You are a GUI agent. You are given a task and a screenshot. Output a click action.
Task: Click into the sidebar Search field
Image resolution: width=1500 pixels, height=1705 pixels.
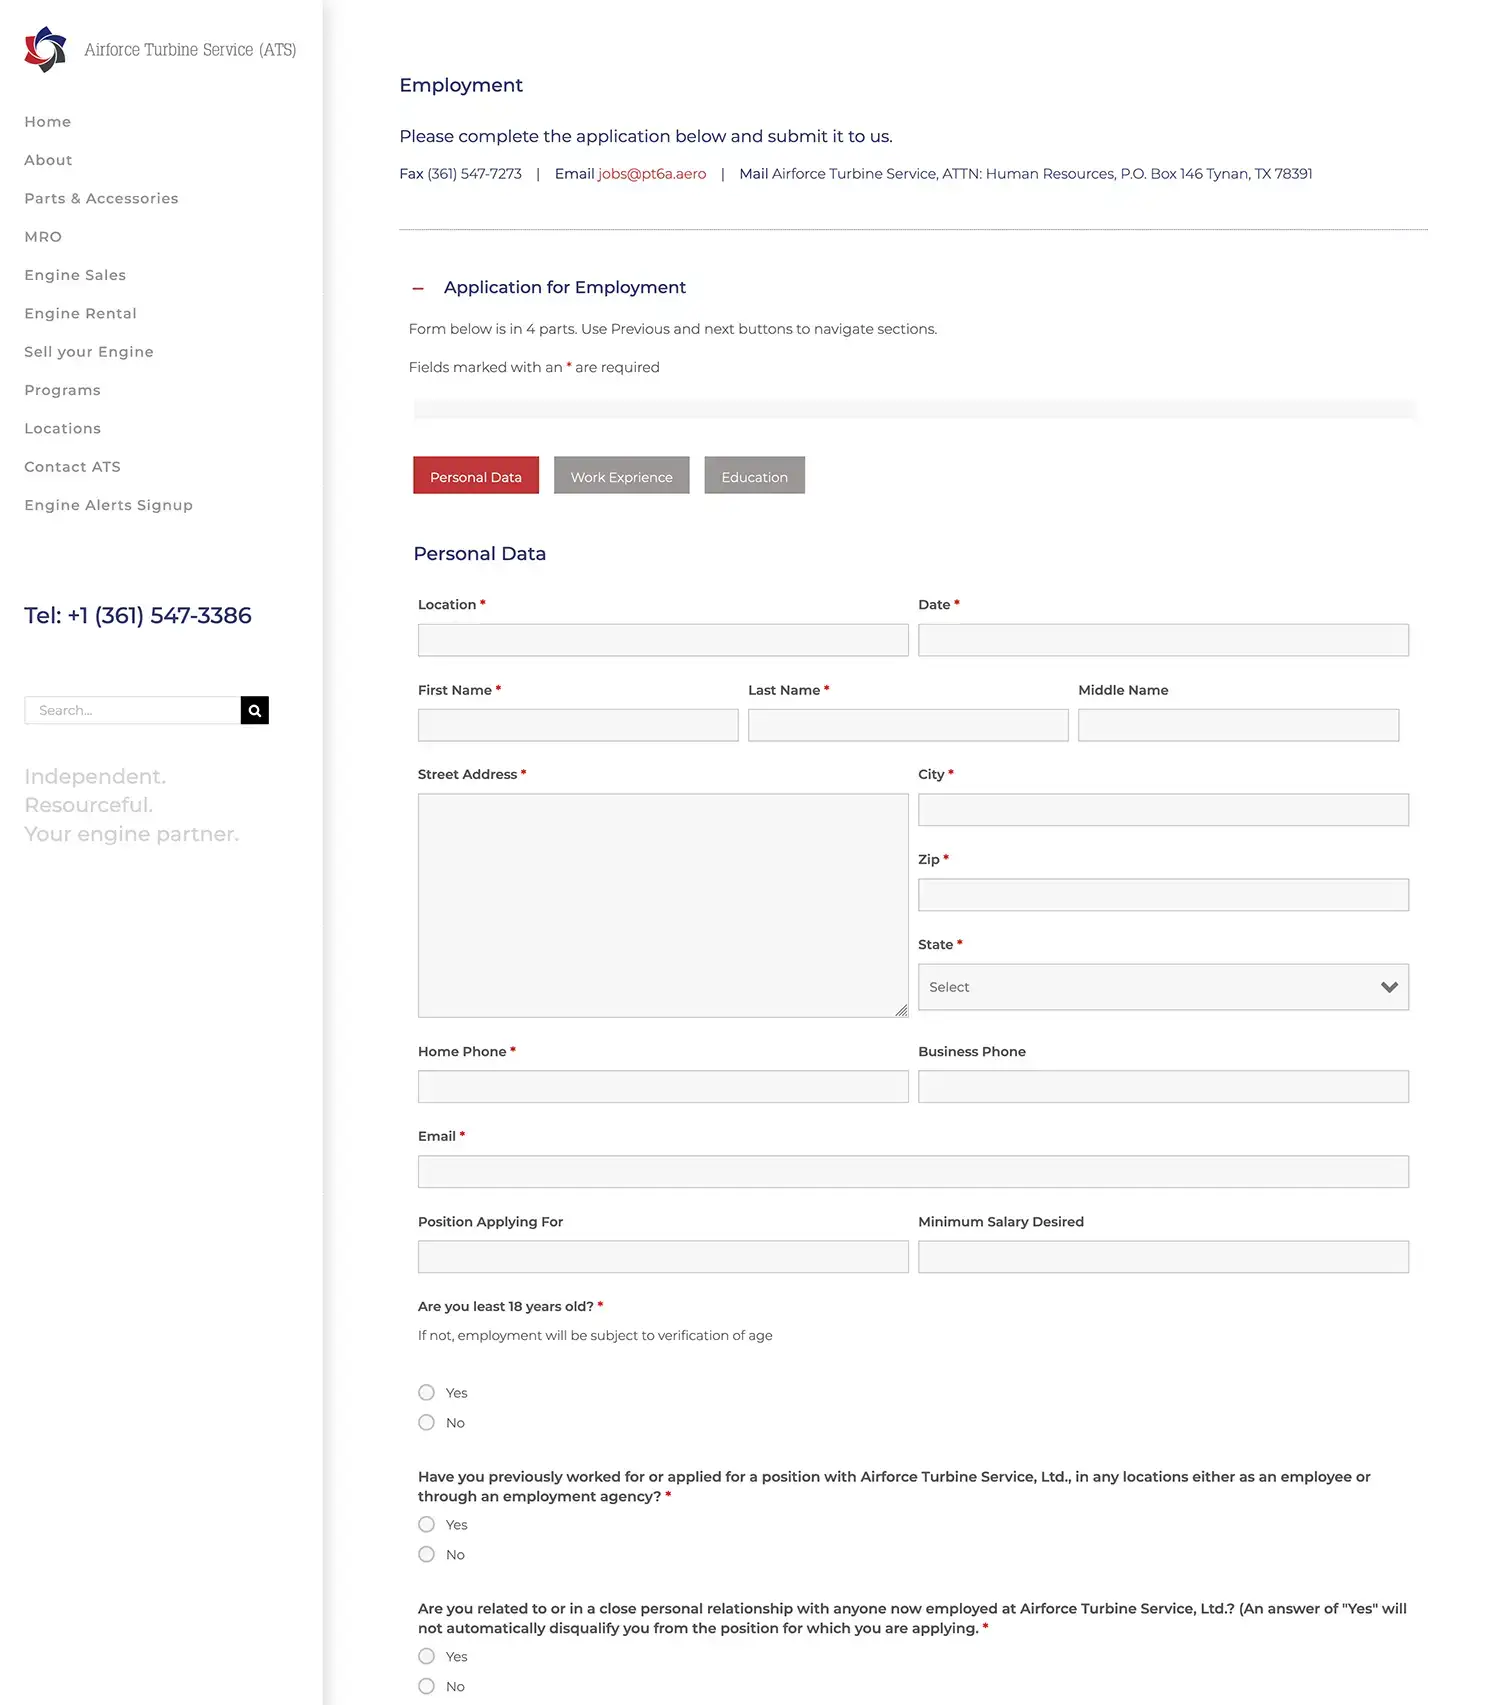tap(132, 710)
